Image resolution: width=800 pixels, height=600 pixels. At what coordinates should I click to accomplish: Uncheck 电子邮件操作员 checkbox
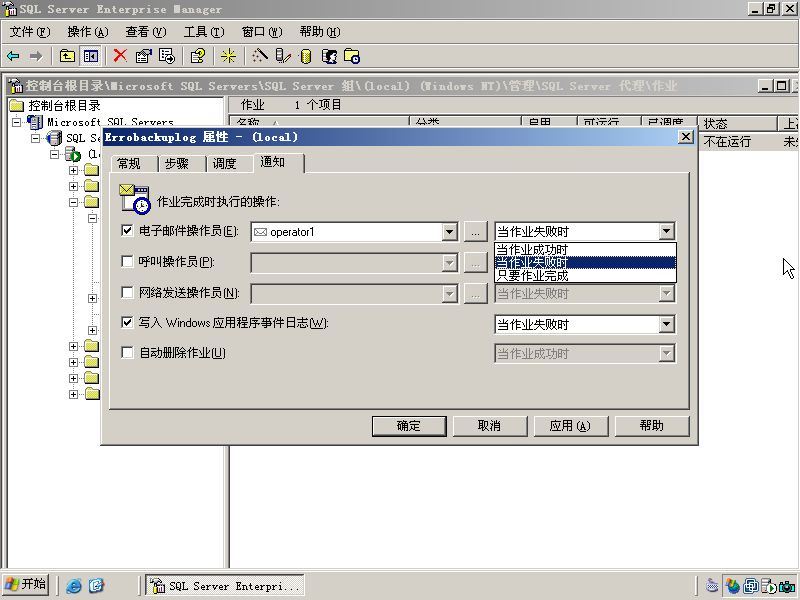127,231
